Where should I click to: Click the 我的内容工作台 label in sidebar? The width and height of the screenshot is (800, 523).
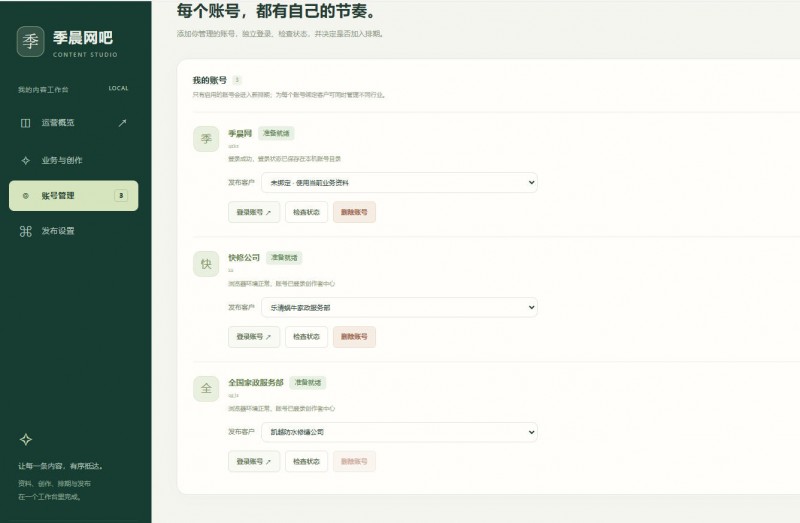click(x=43, y=90)
